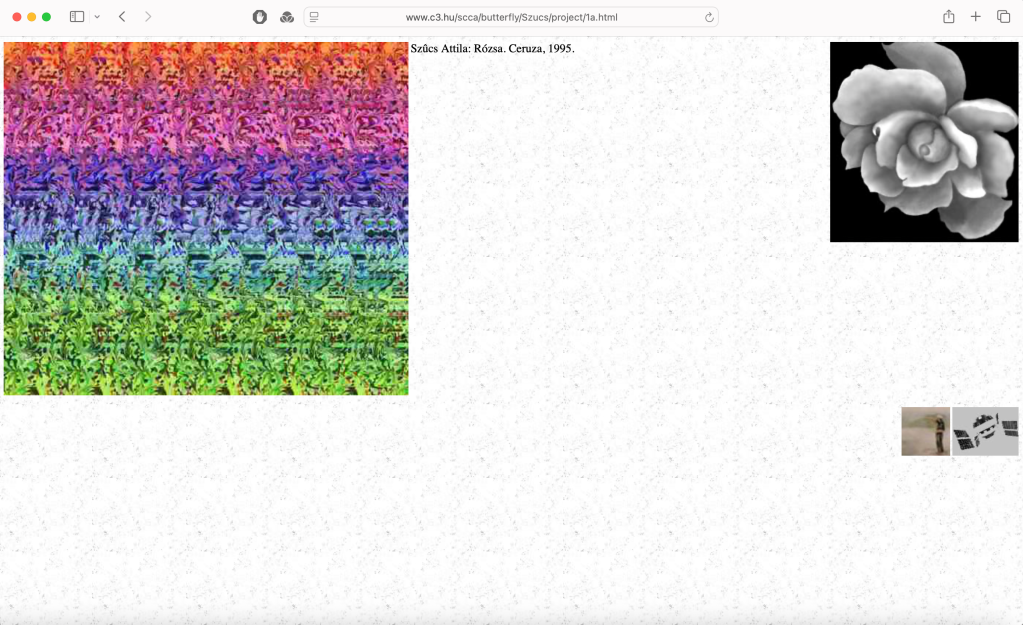
Task: Reload the current page
Action: (x=709, y=18)
